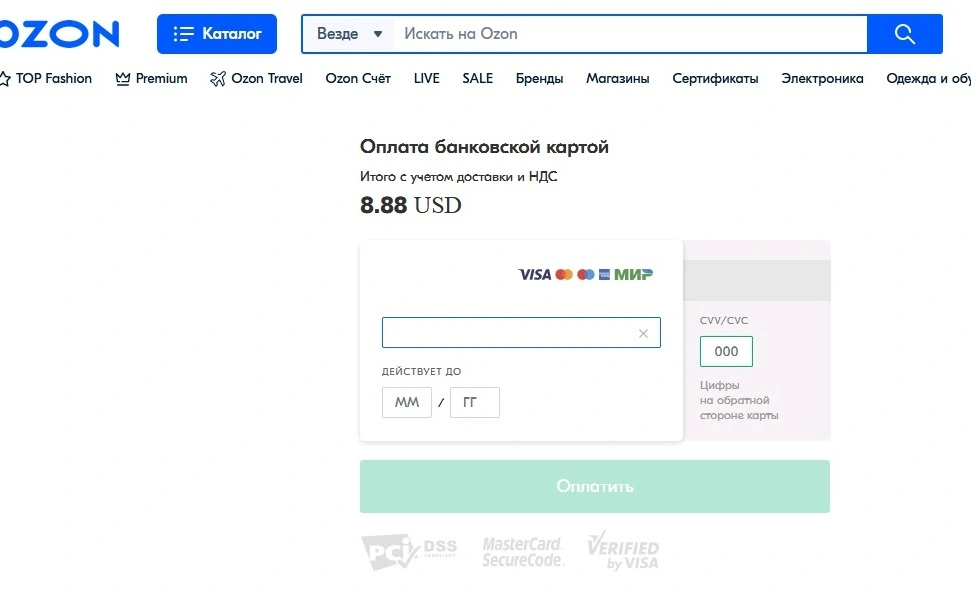Viewport: 971px width, 589px height.
Task: Click the TOP Fashion star icon
Action: coord(5,79)
